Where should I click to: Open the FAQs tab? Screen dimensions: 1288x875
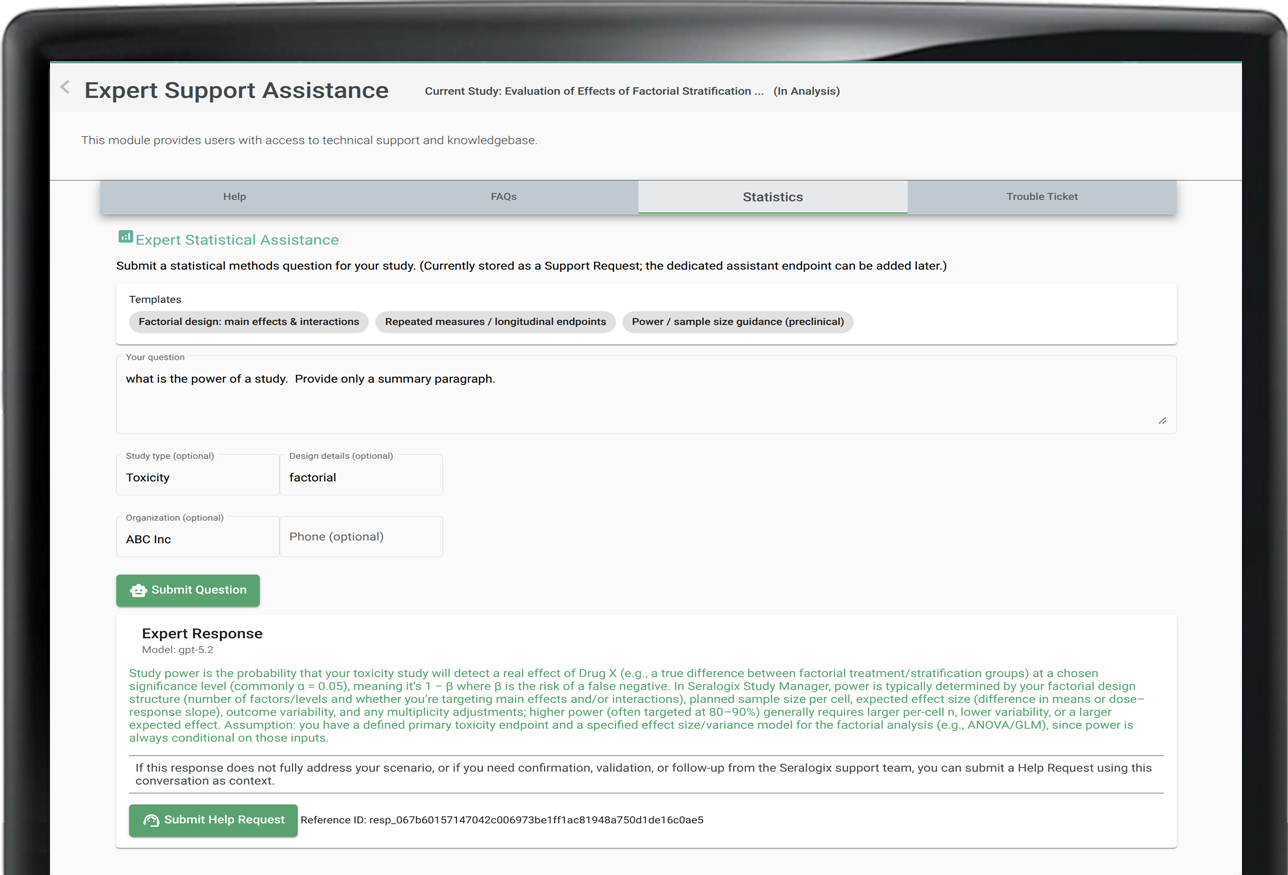503,197
